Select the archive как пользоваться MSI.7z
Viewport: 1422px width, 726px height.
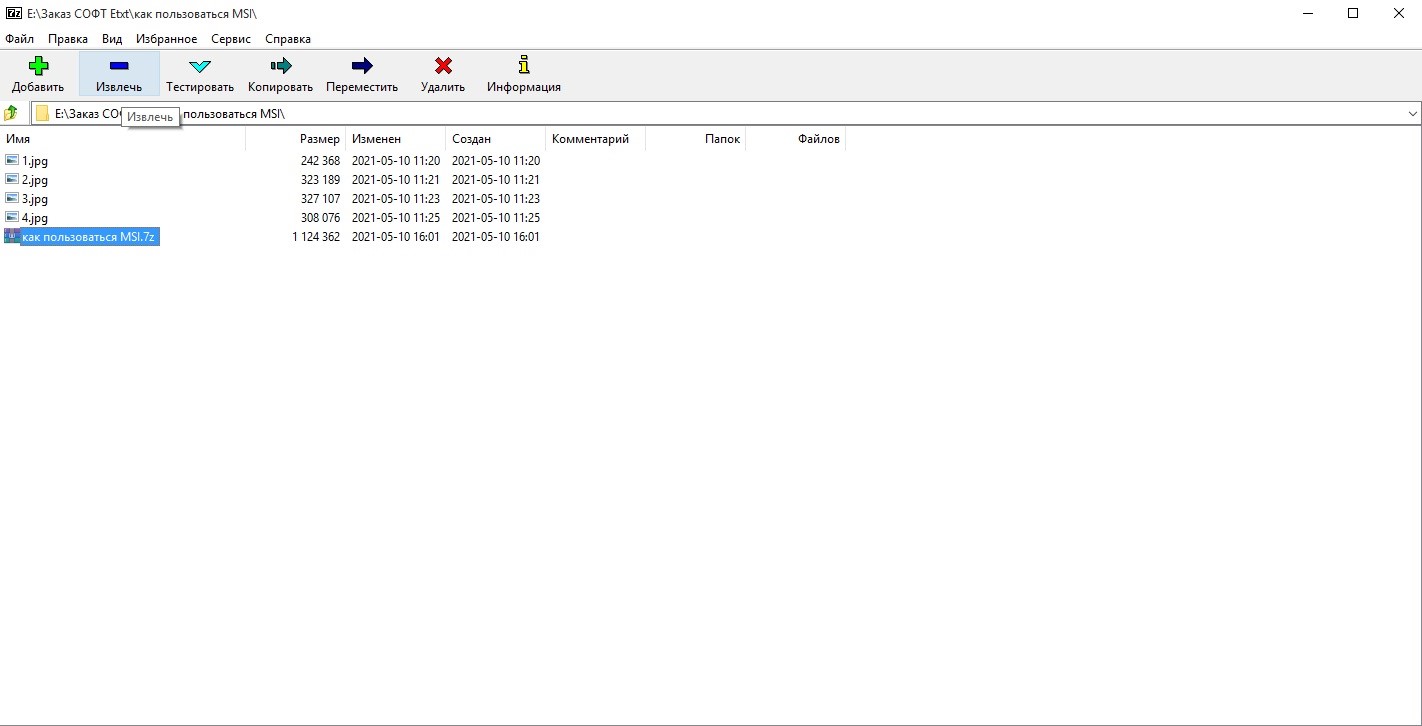[88, 237]
